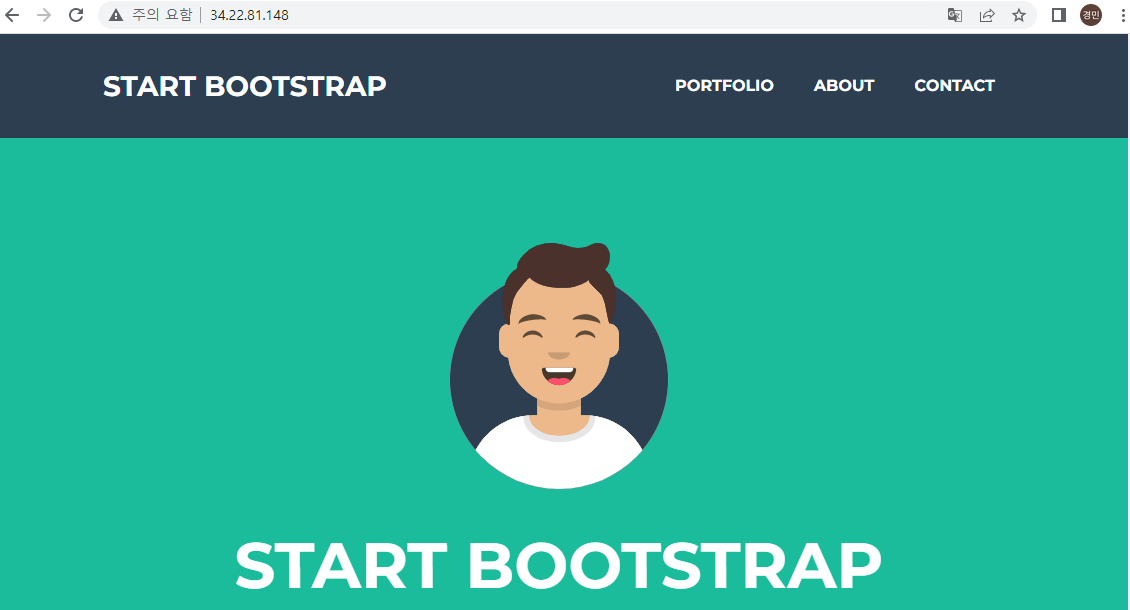1130x610 pixels.
Task: Open the browser side panel icon
Action: point(1059,15)
